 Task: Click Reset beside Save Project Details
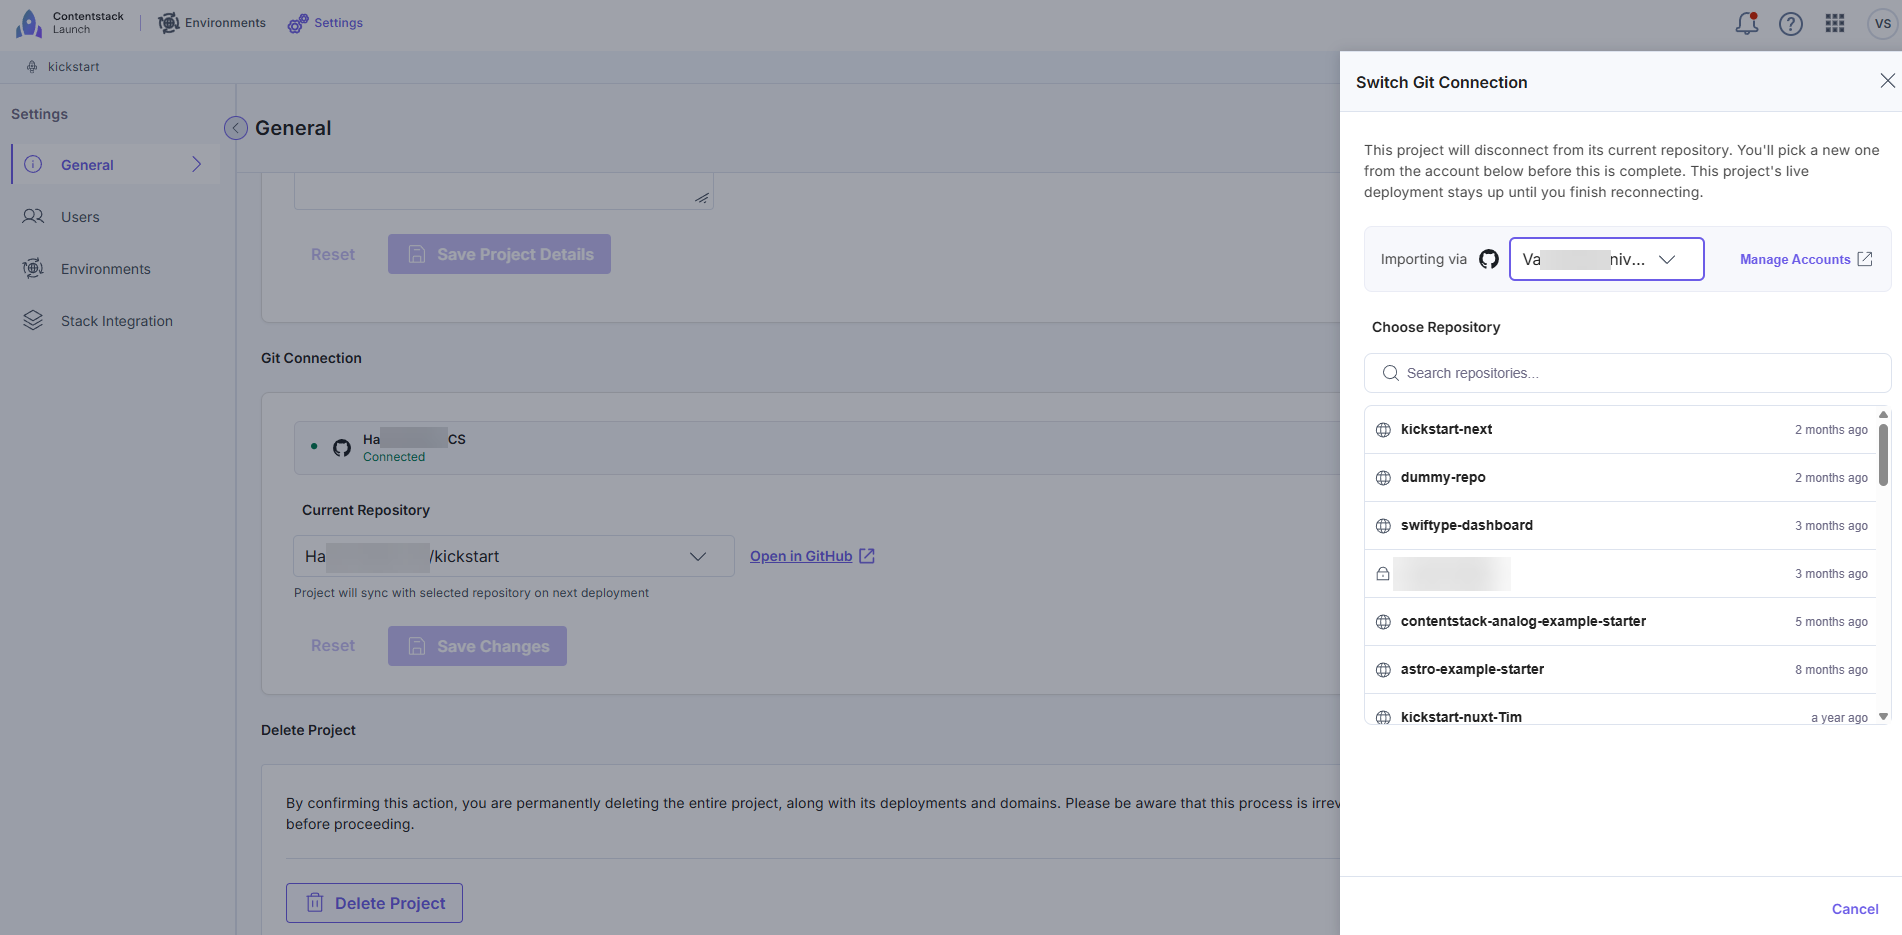[333, 254]
